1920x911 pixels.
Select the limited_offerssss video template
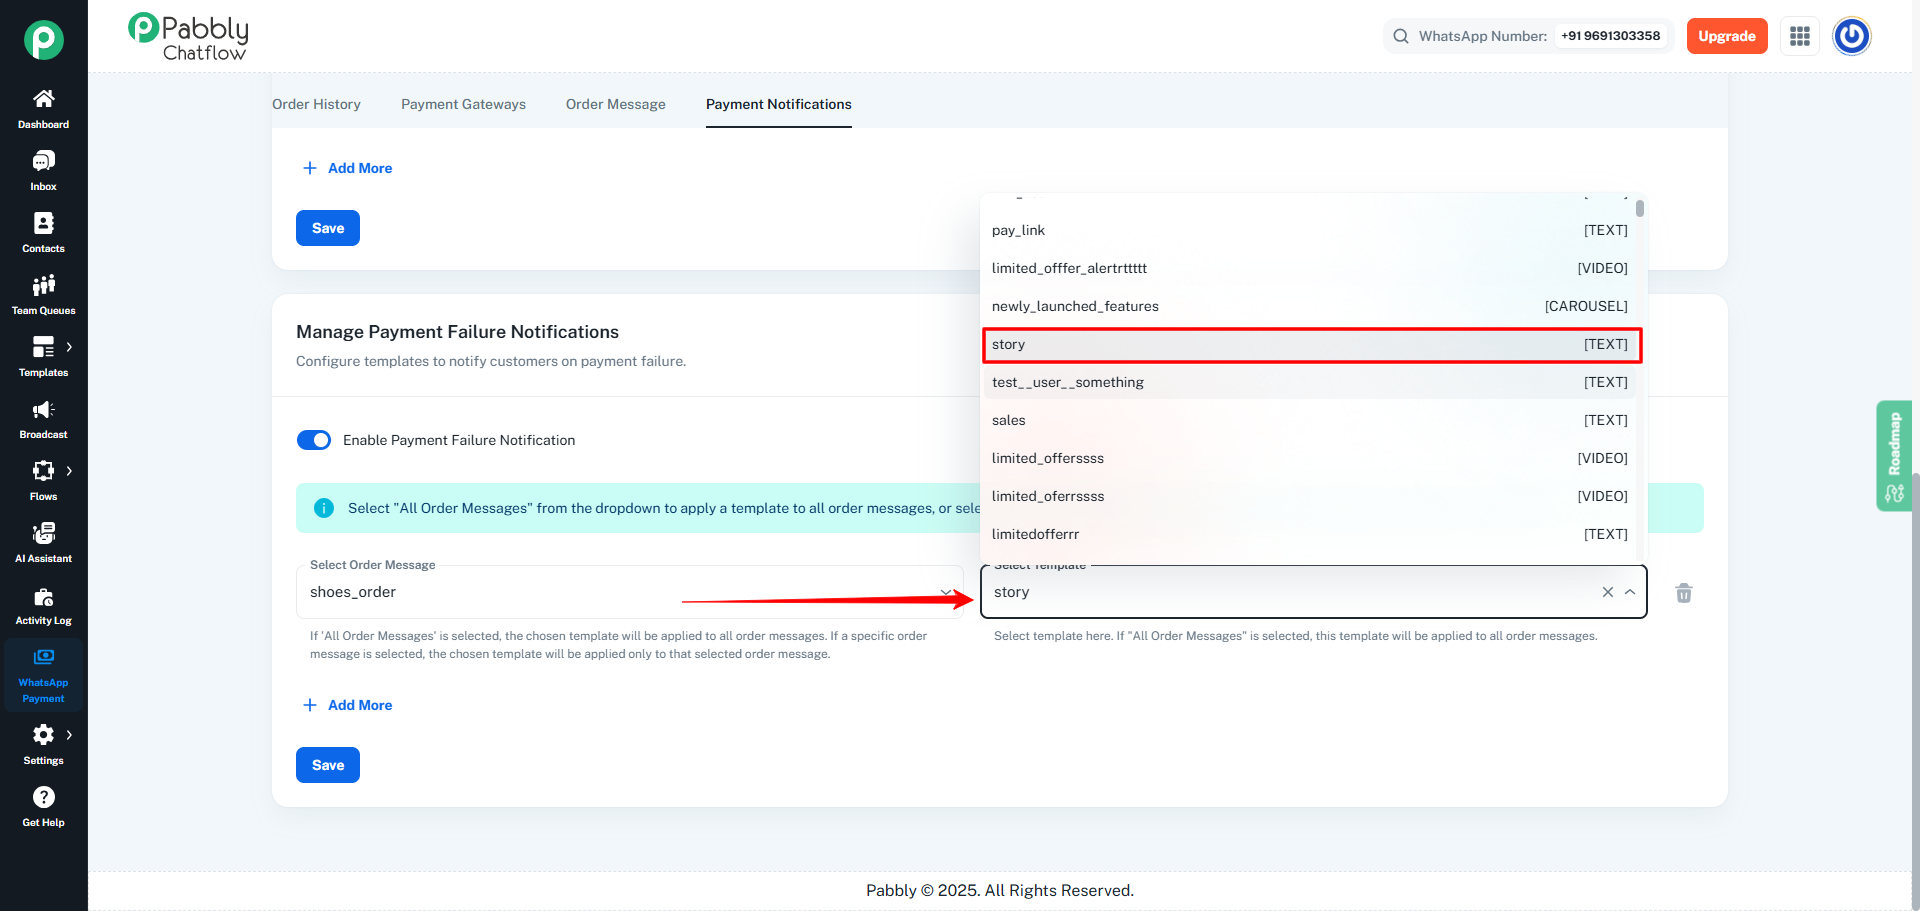click(x=1310, y=458)
